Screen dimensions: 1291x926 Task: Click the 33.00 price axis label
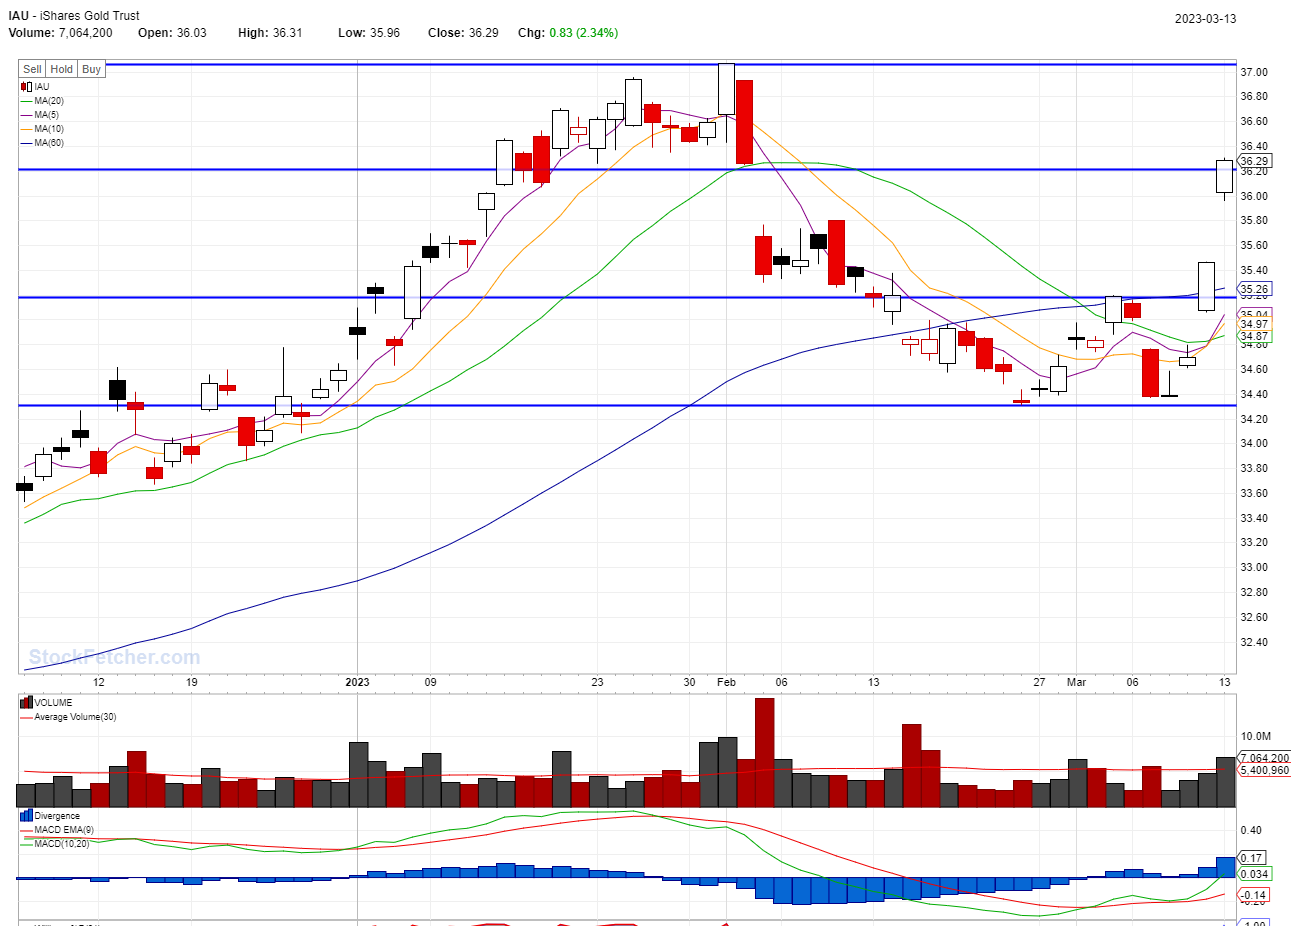pyautogui.click(x=1254, y=567)
